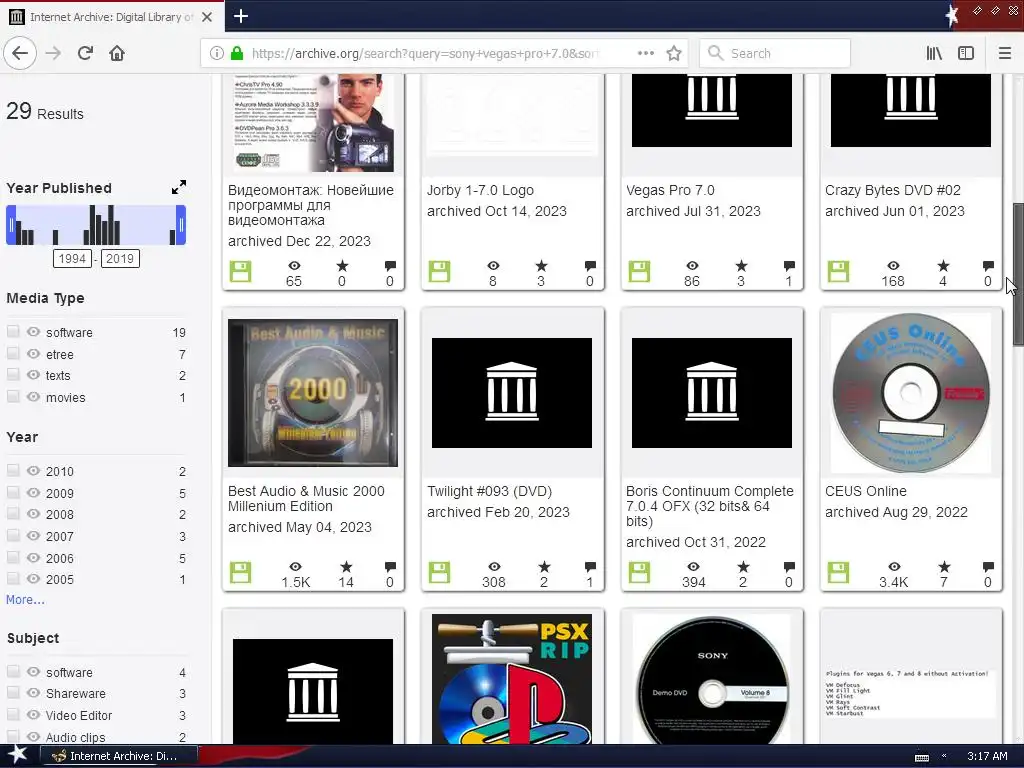This screenshot has width=1024, height=768.
Task: Click the reviews bubble on Vegas Pro 7.0
Action: point(789,266)
